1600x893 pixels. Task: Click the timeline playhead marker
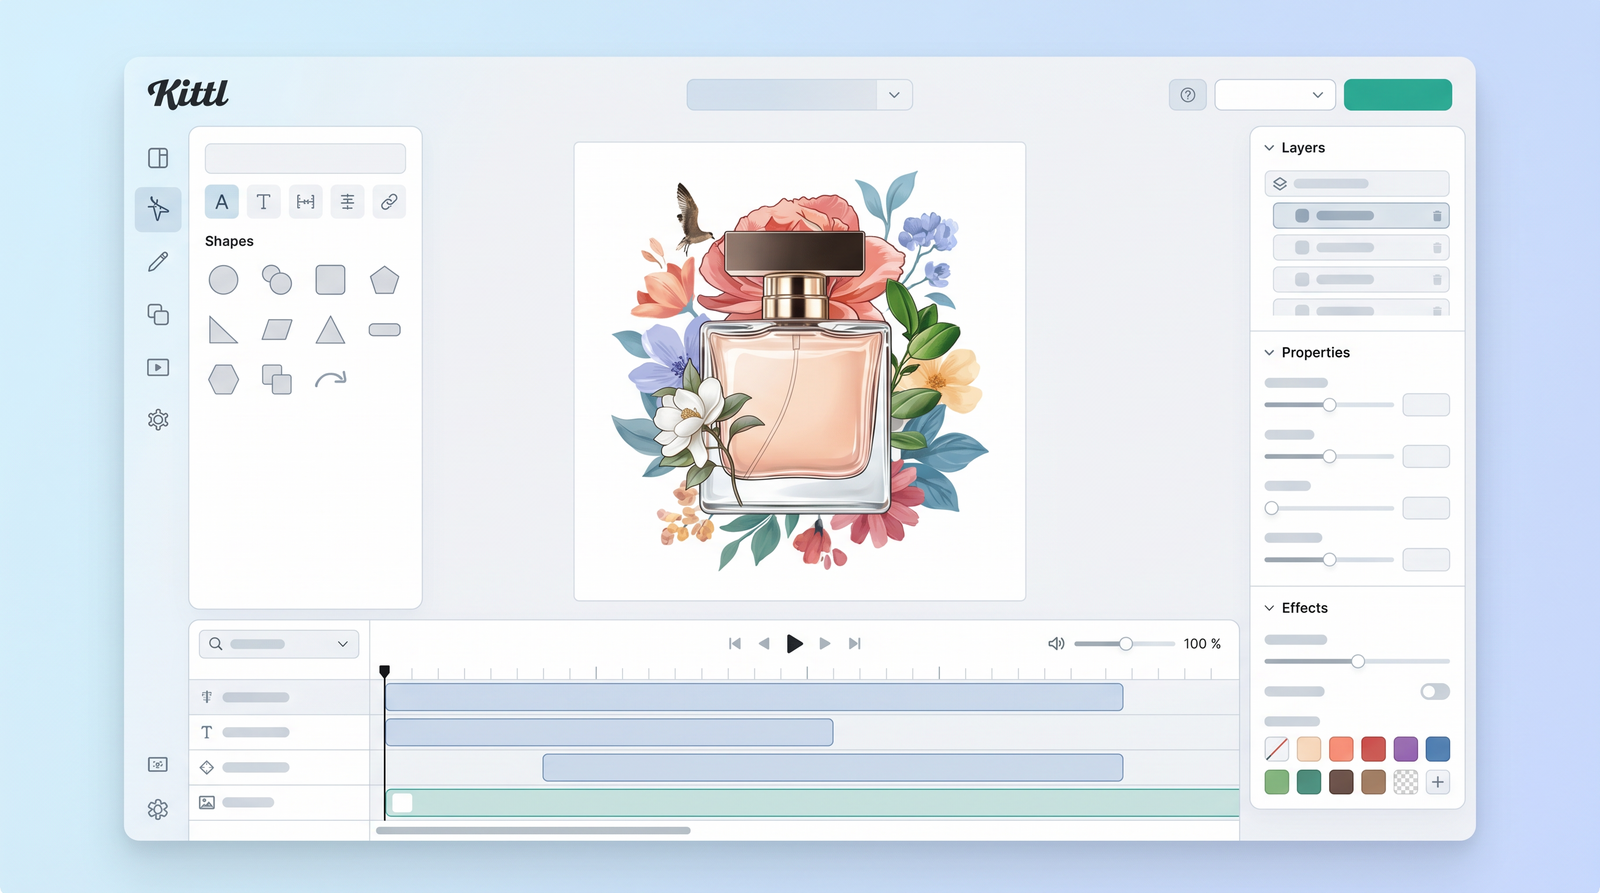point(384,672)
